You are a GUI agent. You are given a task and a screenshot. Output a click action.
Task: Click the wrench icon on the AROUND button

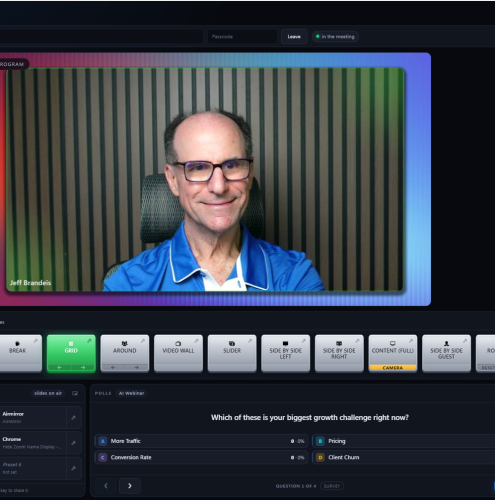[x=143, y=341]
